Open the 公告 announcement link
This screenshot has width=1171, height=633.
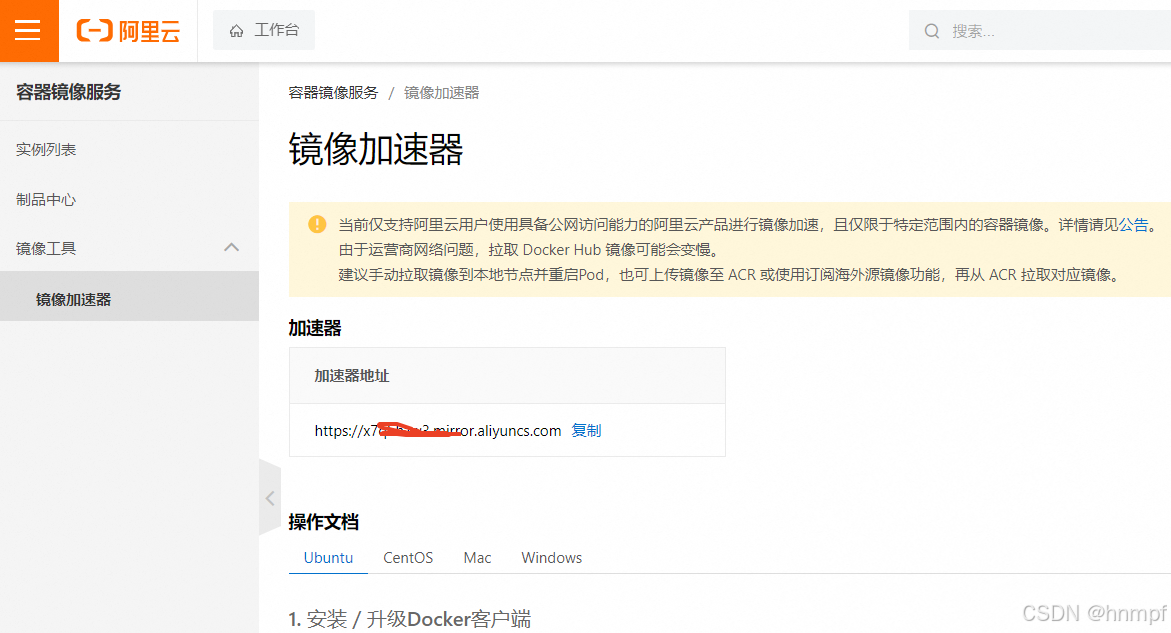tap(1133, 225)
